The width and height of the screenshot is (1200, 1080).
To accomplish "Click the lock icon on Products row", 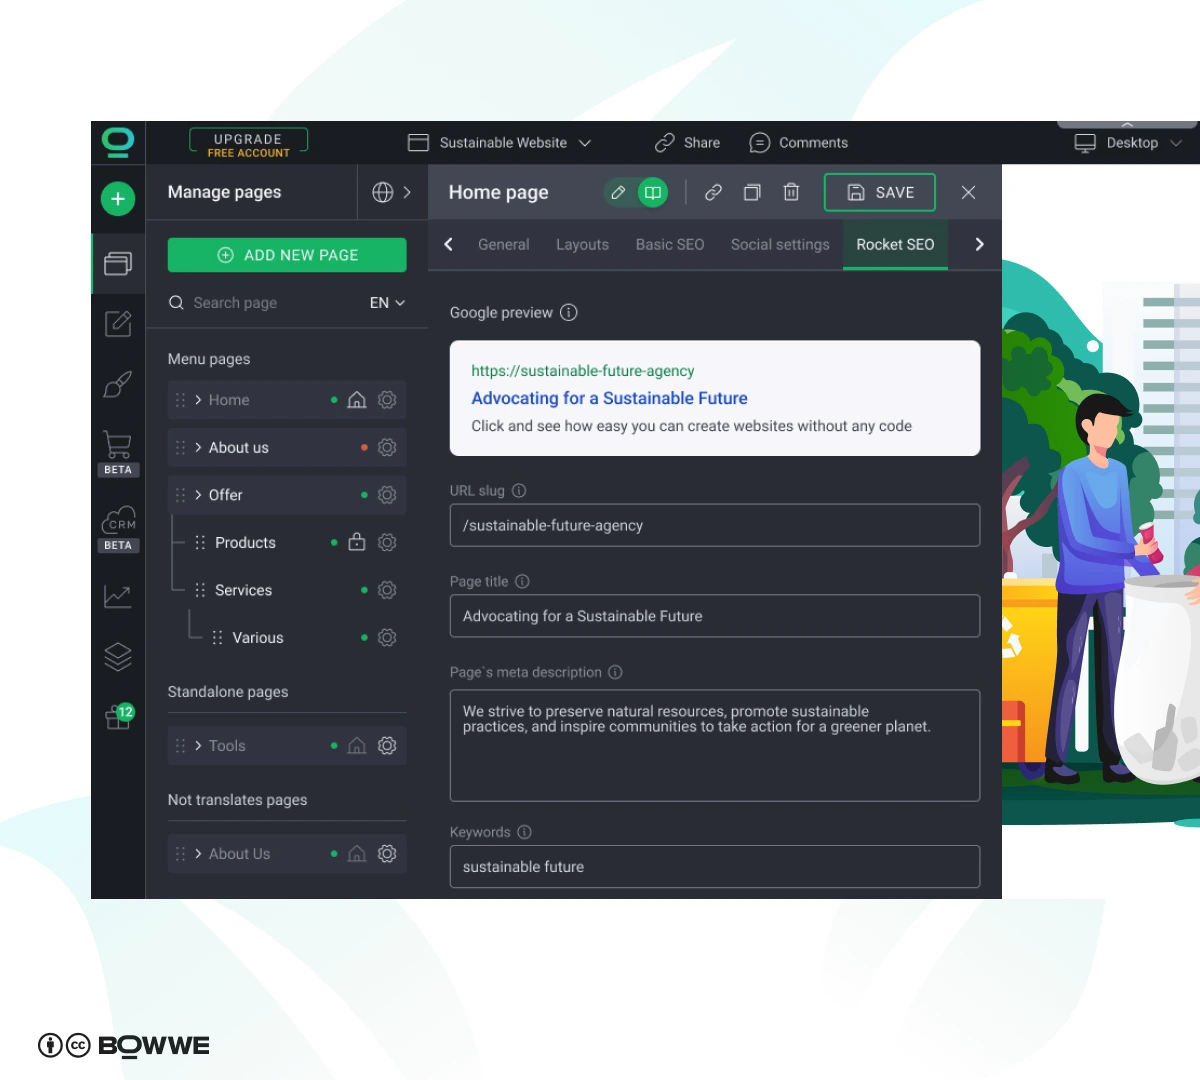I will pyautogui.click(x=357, y=542).
